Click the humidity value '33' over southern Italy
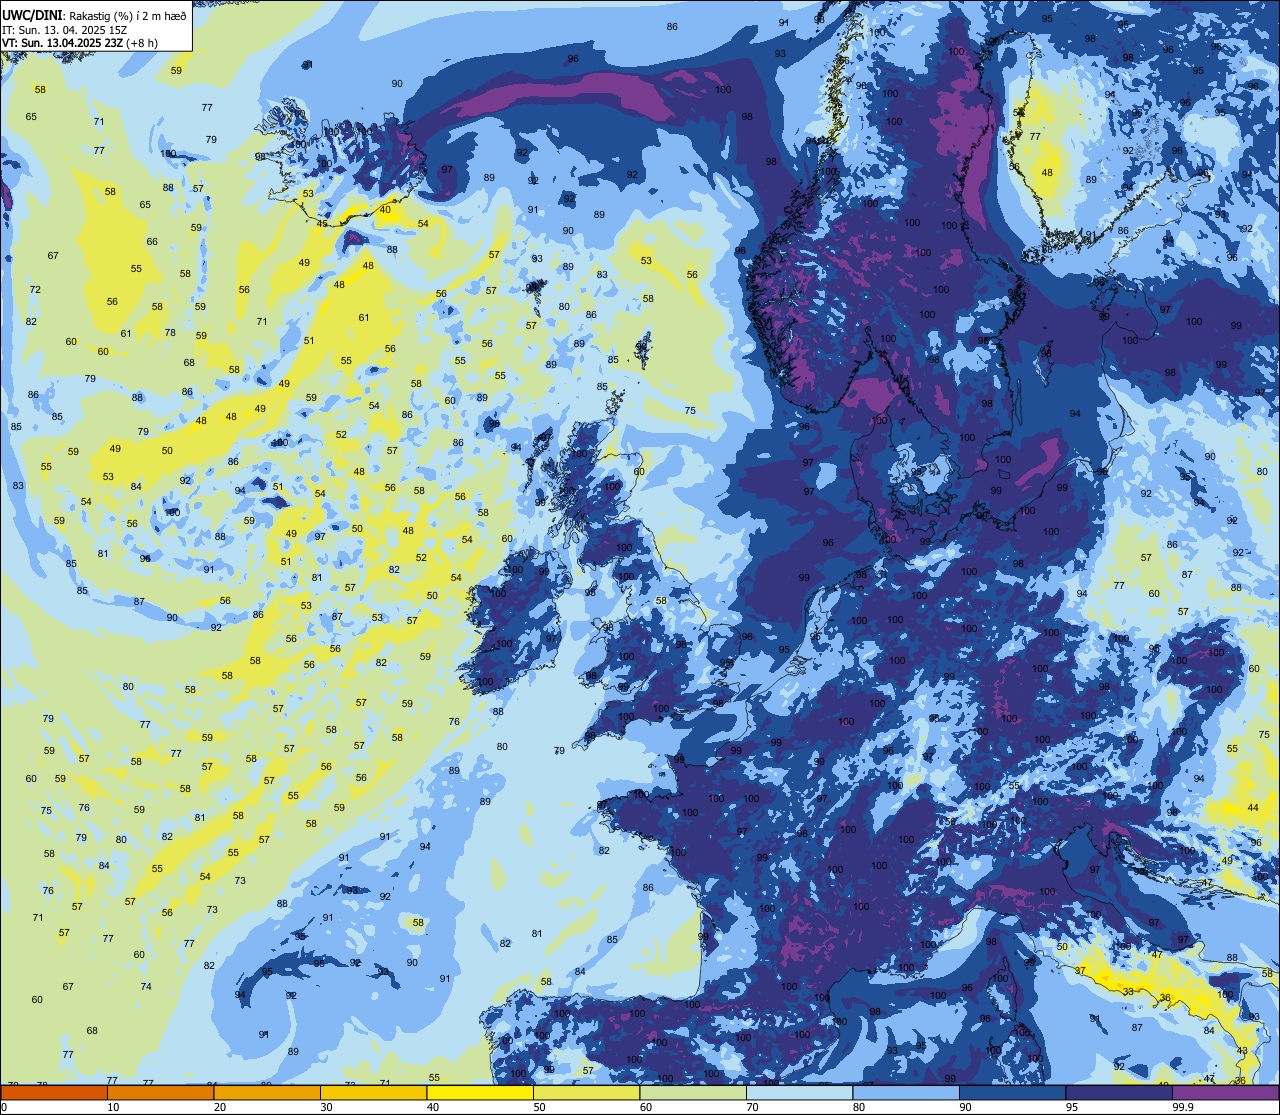The width and height of the screenshot is (1280, 1115). [x=1128, y=991]
